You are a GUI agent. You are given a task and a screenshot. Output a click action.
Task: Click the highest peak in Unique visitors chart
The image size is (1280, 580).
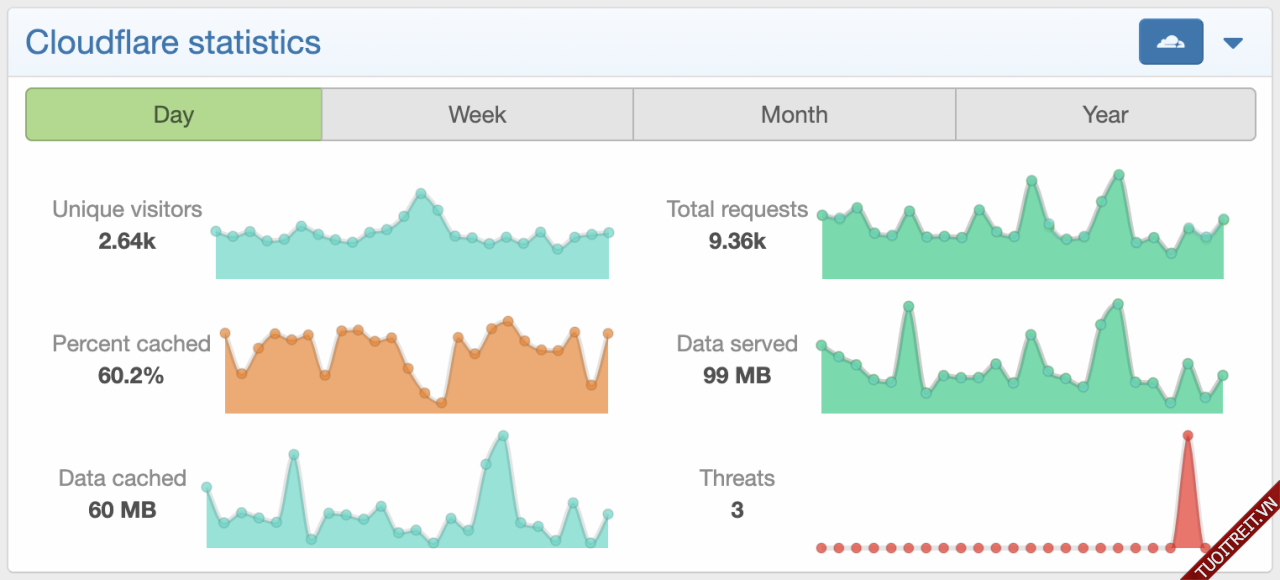pos(421,193)
